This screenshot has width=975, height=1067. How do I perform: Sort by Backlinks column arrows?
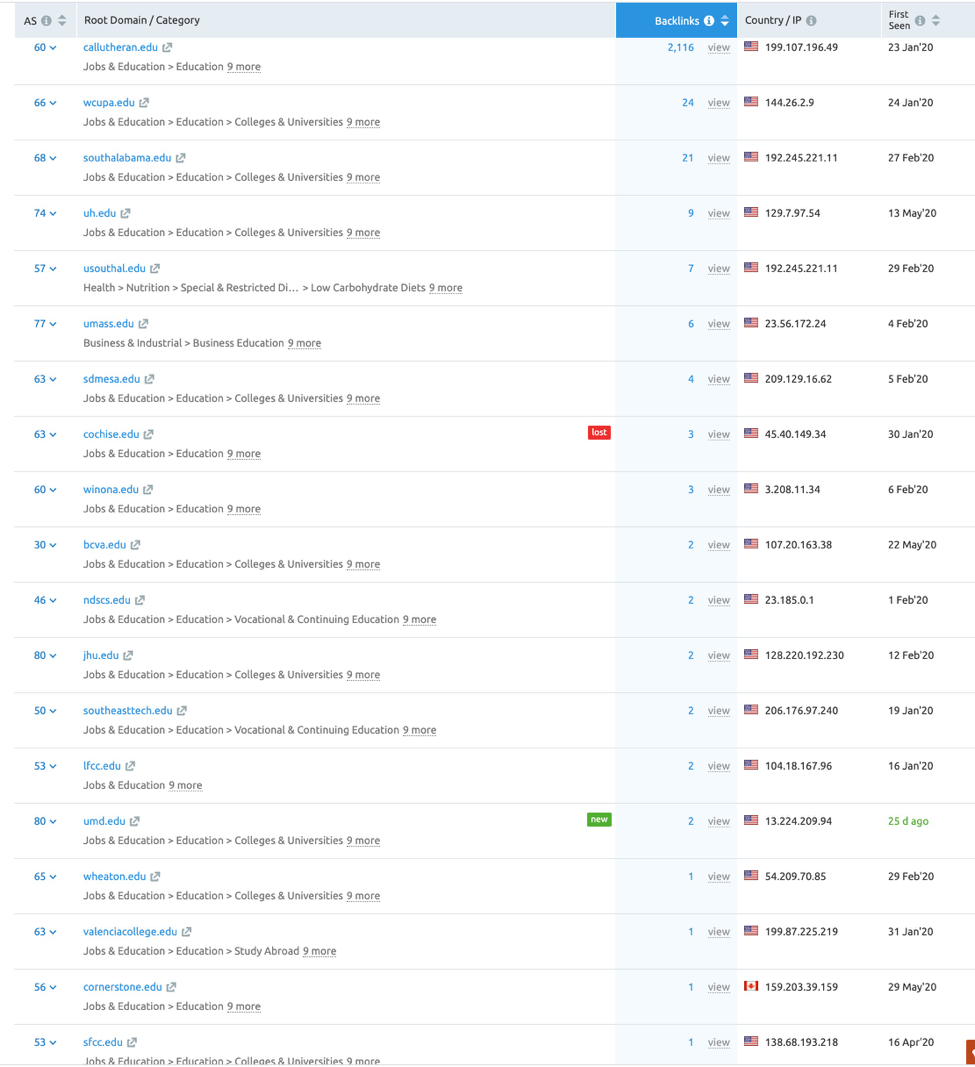pyautogui.click(x=725, y=20)
